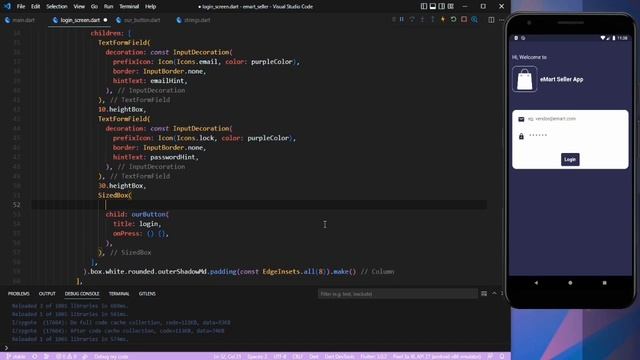Tap the shopping bag app logo in the emulator
640x360 pixels.
pyautogui.click(x=524, y=79)
